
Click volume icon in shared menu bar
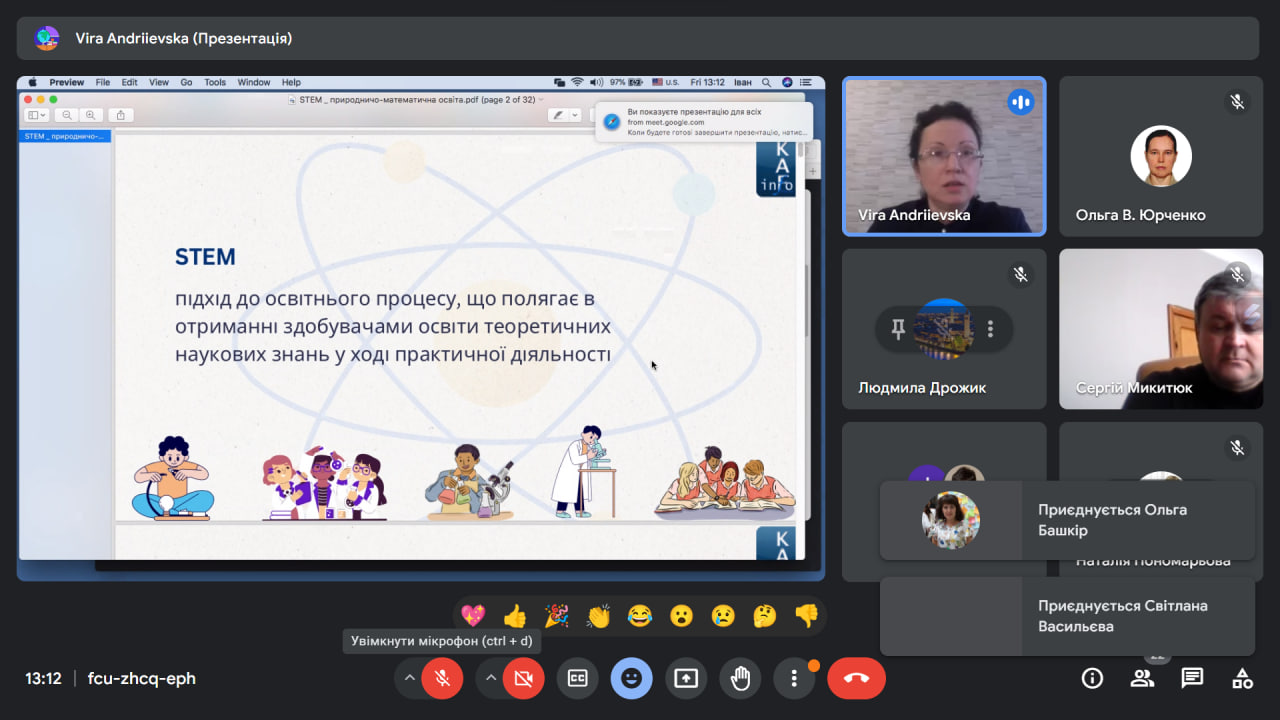(x=596, y=83)
